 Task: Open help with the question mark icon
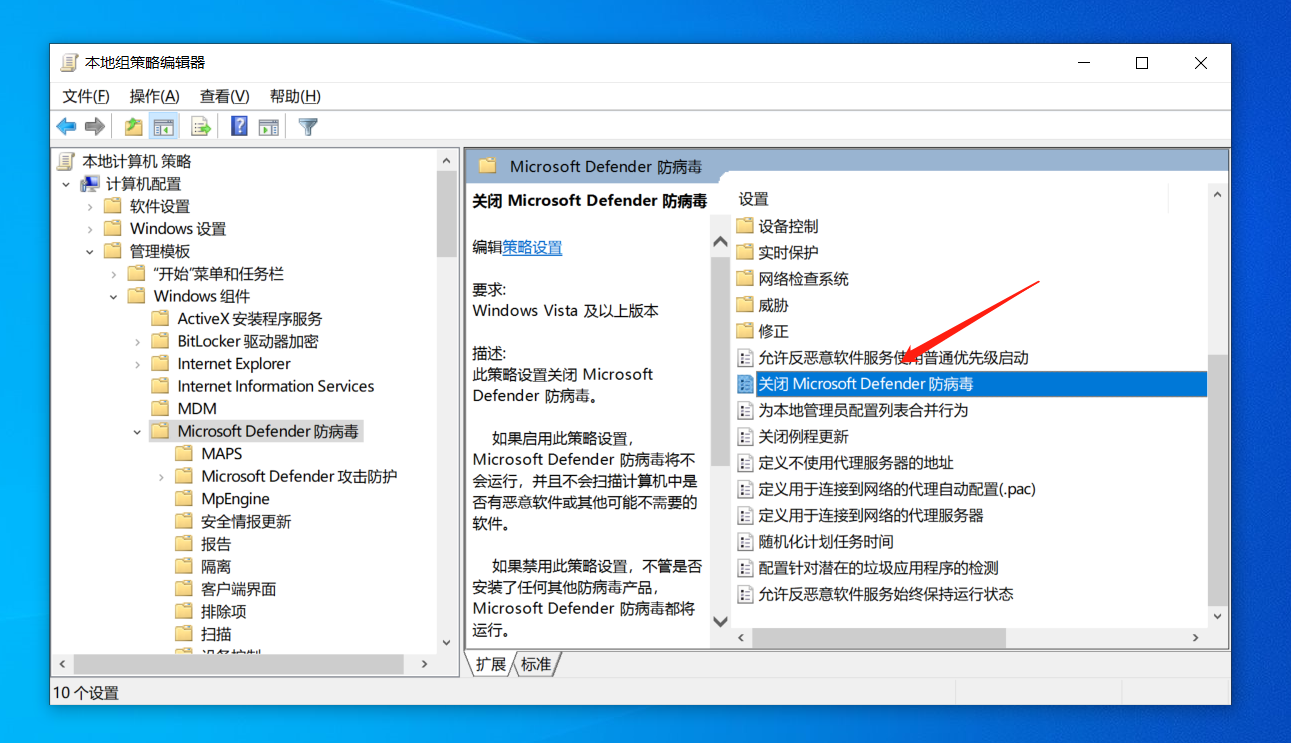[x=238, y=126]
